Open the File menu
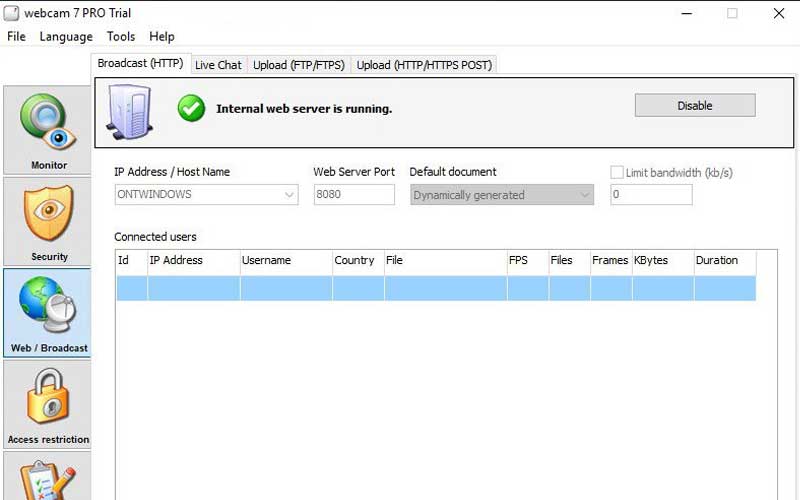Image resolution: width=800 pixels, height=500 pixels. click(16, 37)
